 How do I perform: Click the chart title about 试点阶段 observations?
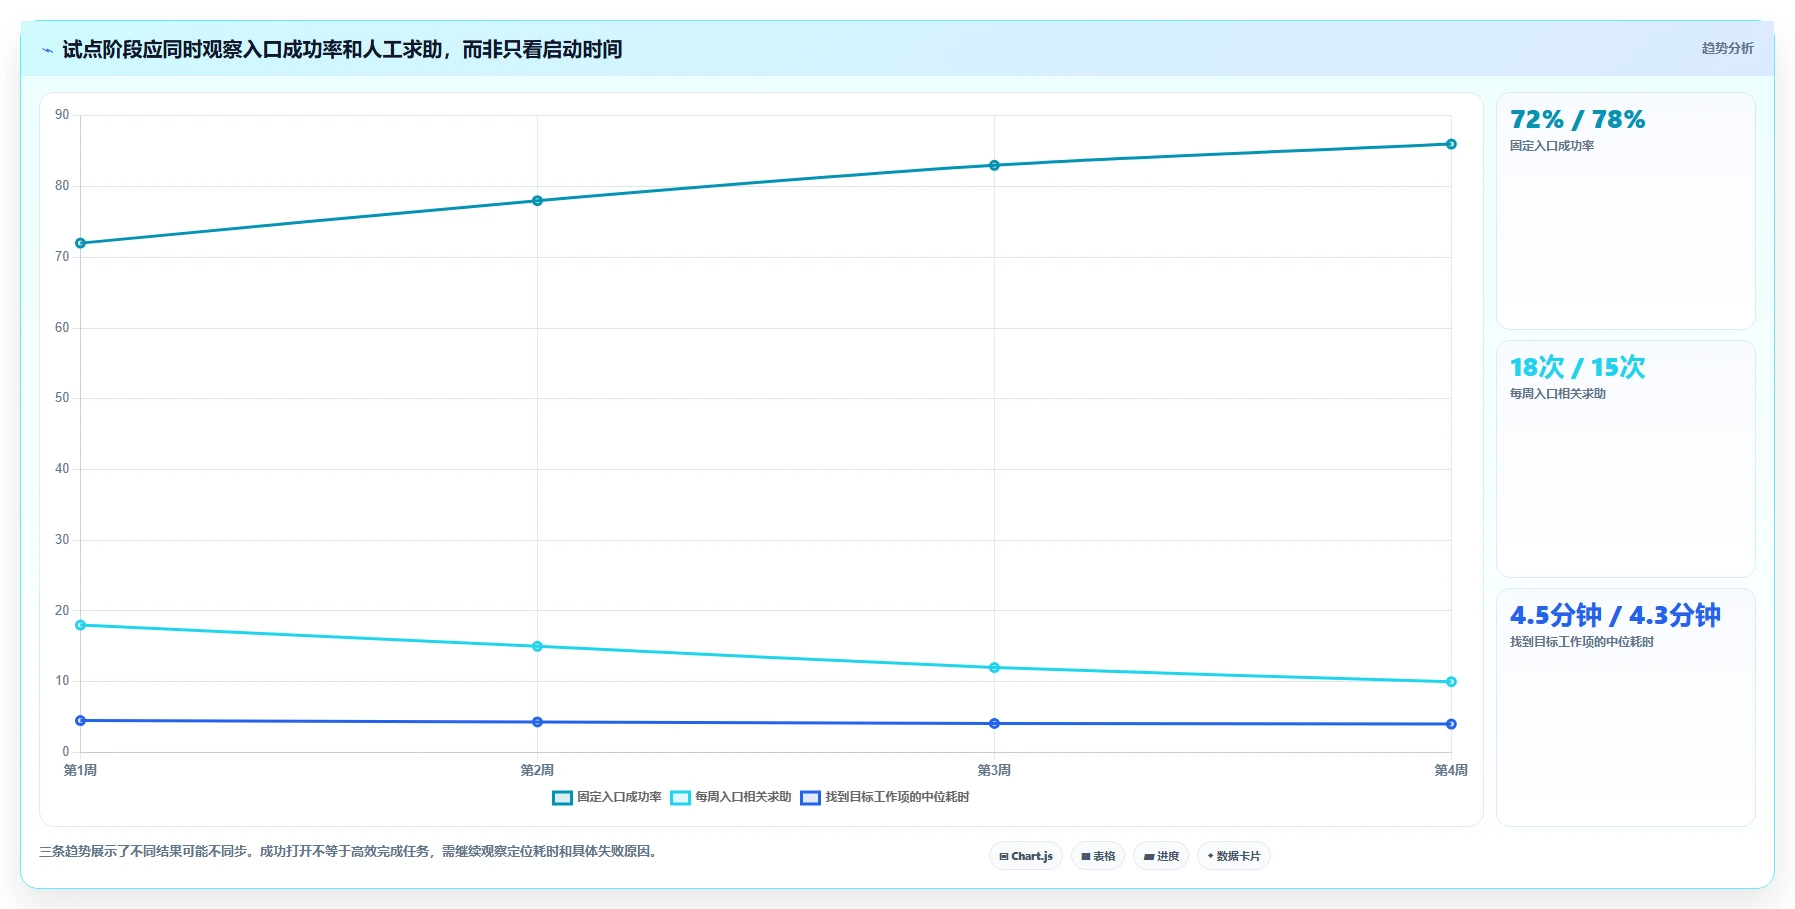[342, 49]
